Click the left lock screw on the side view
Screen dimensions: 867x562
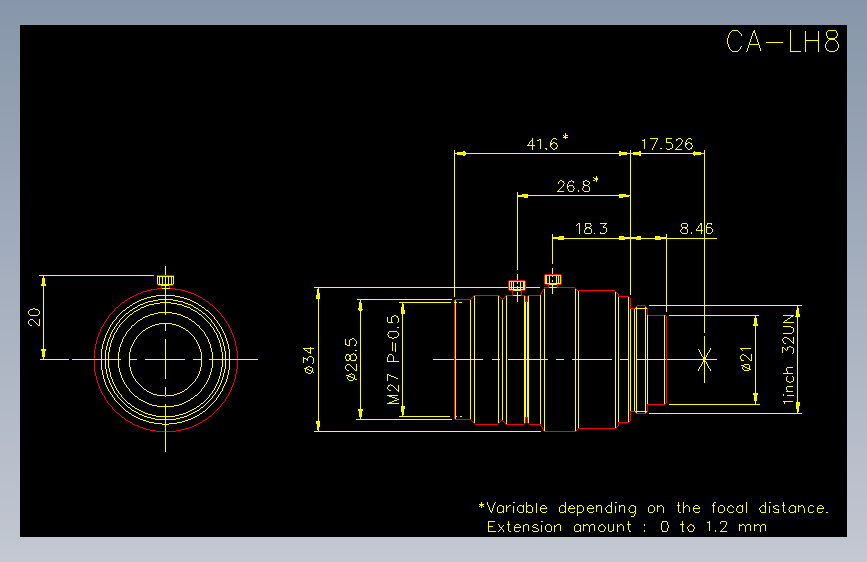517,285
